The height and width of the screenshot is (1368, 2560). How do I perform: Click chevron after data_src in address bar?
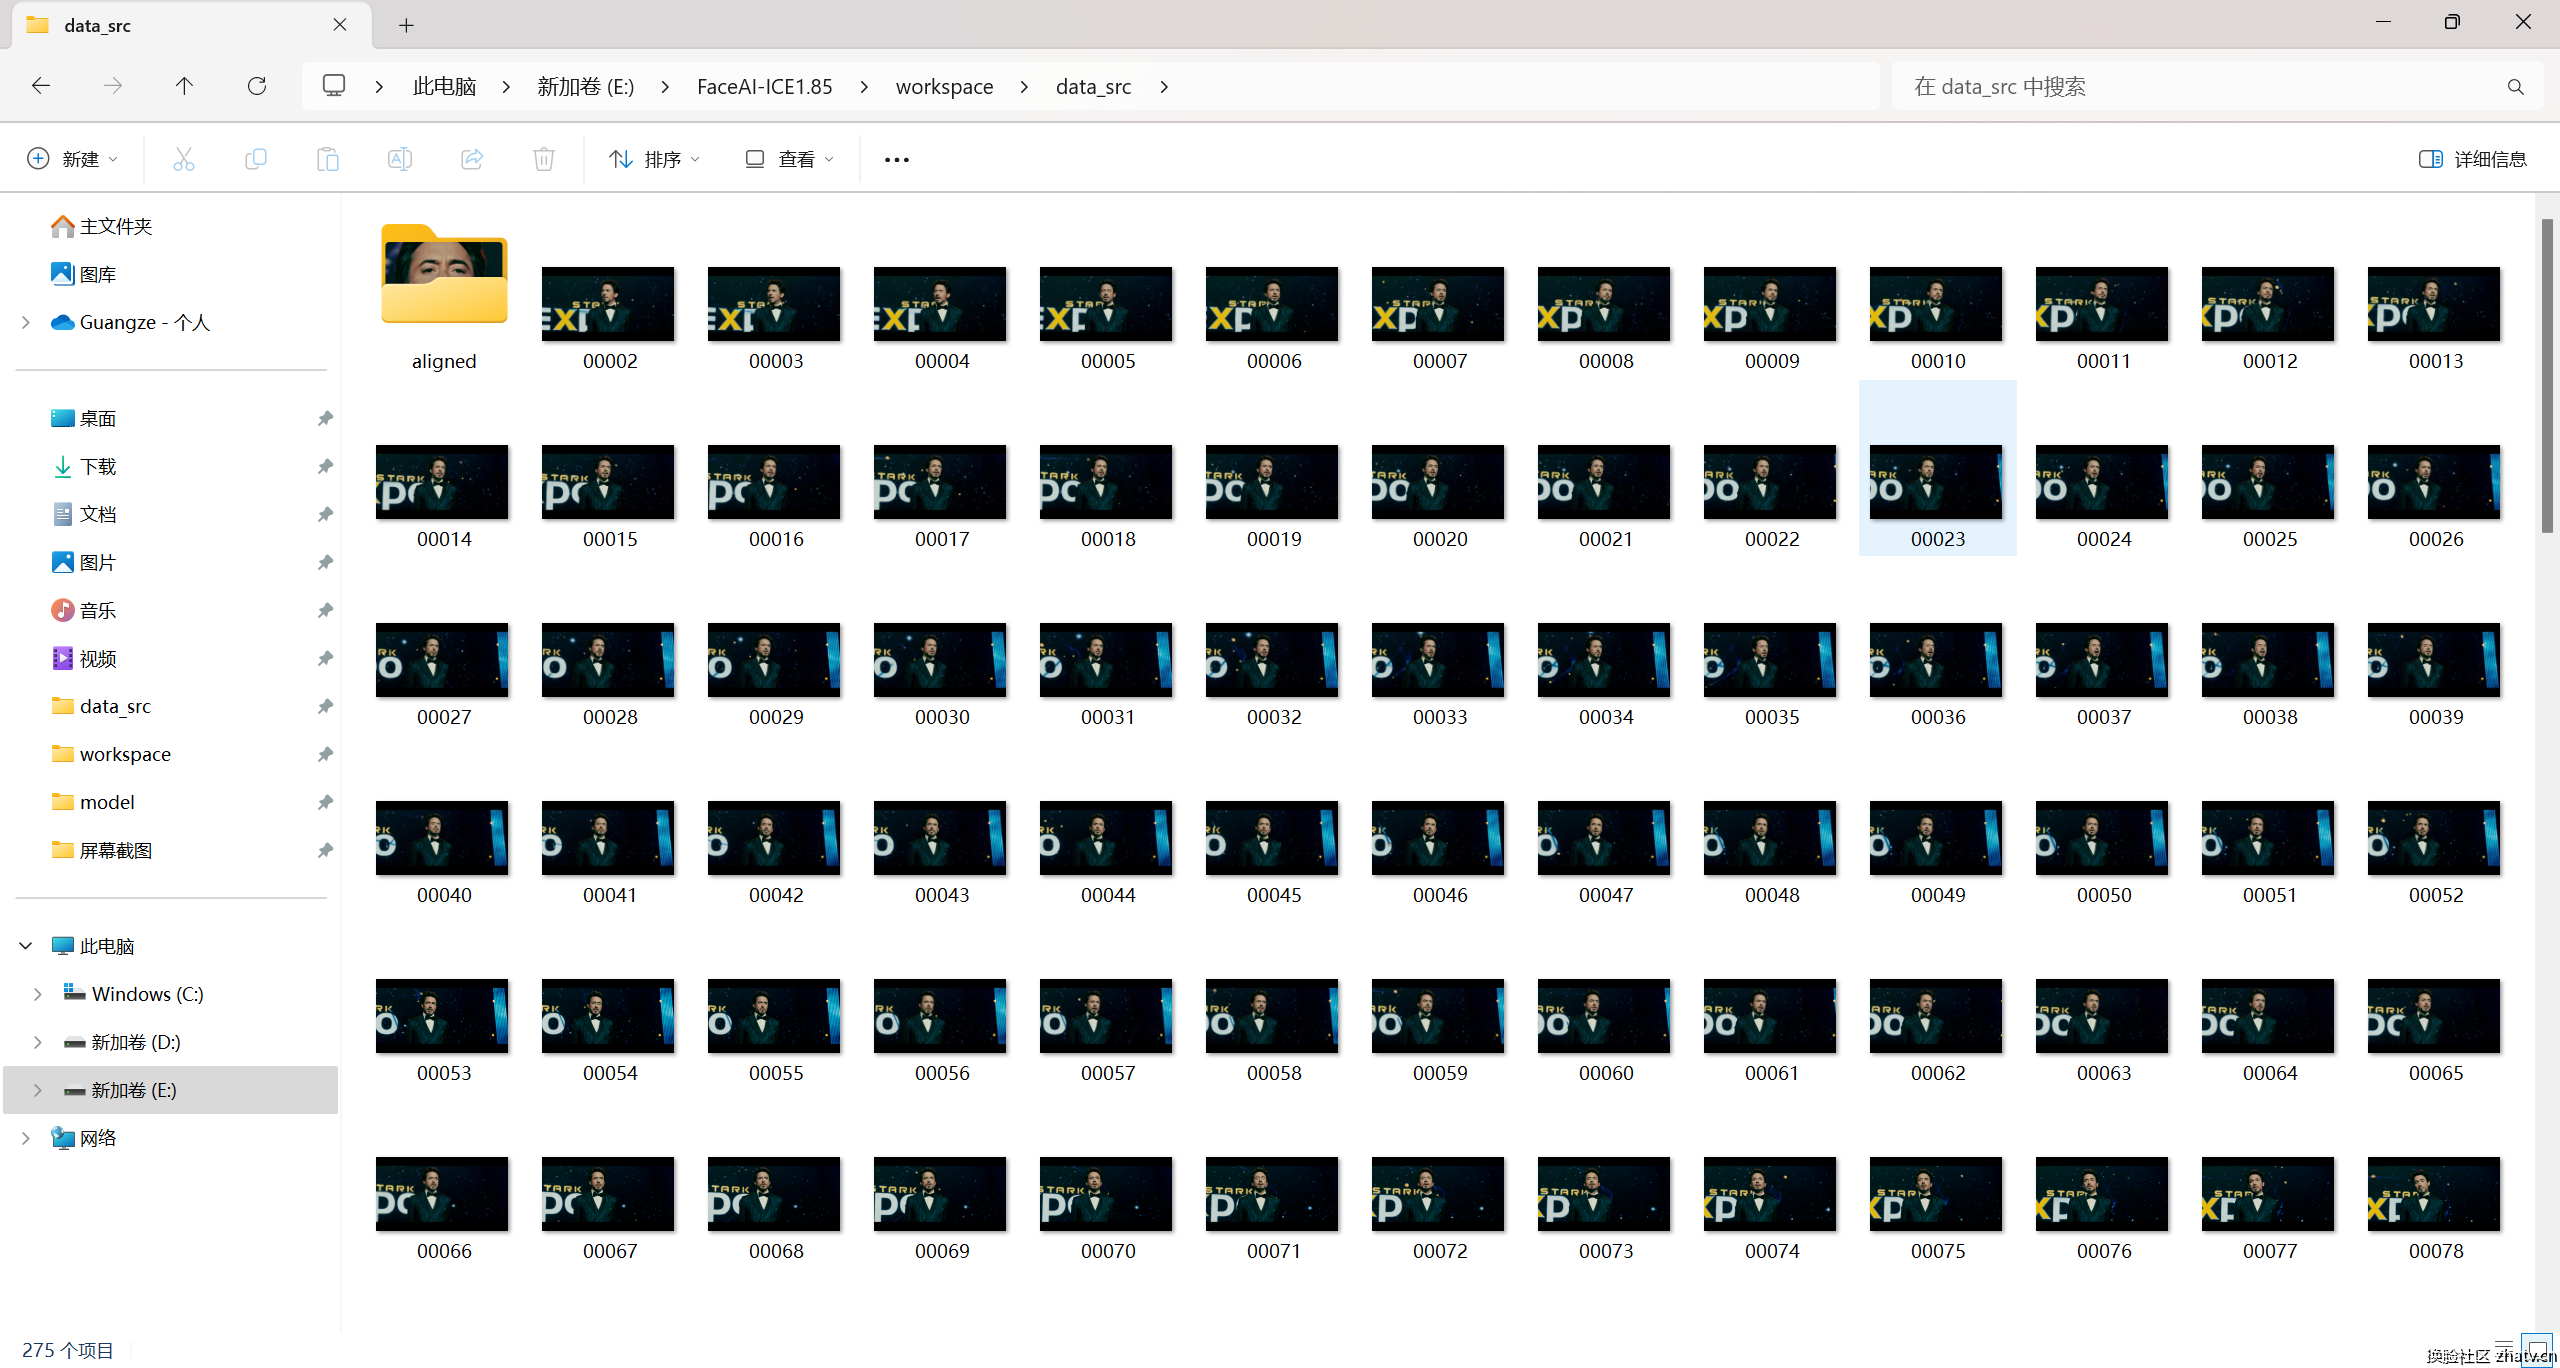coord(1164,87)
